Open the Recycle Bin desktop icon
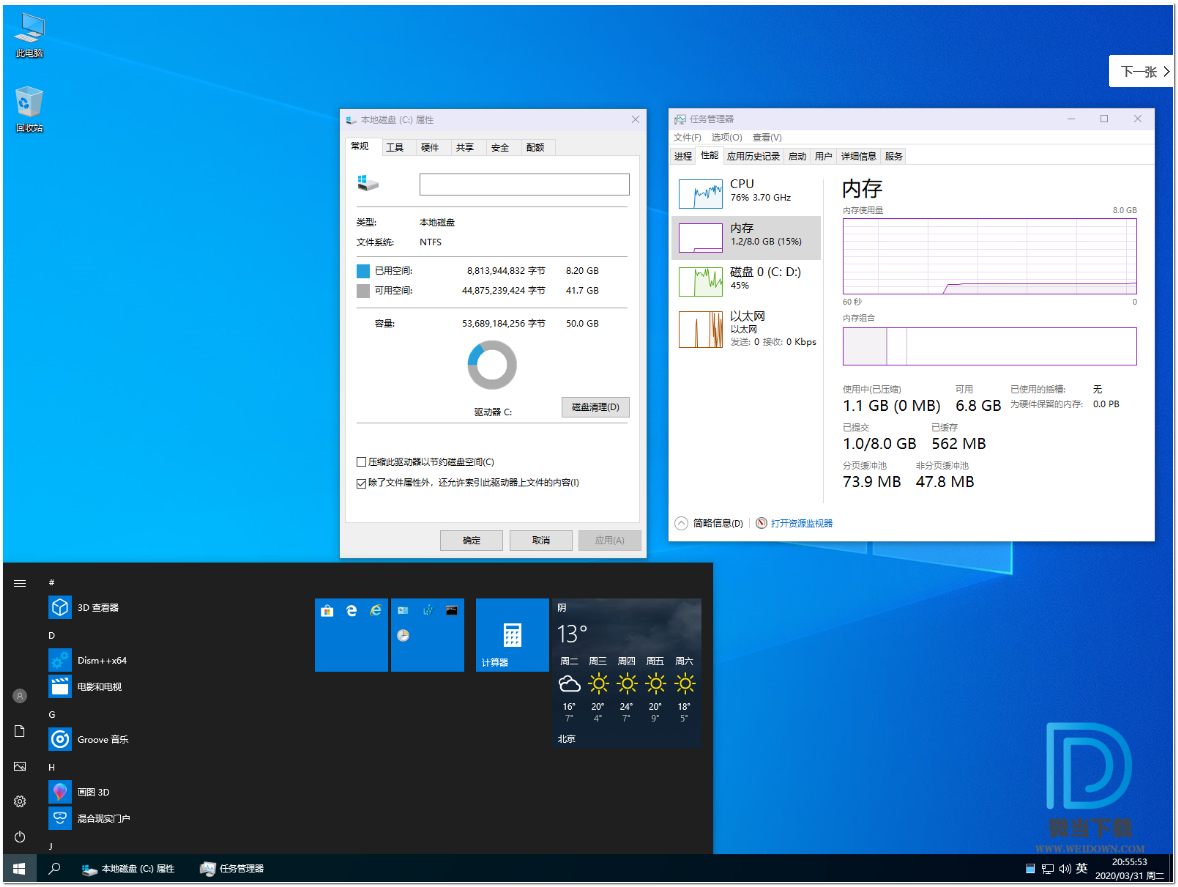 coord(29,109)
